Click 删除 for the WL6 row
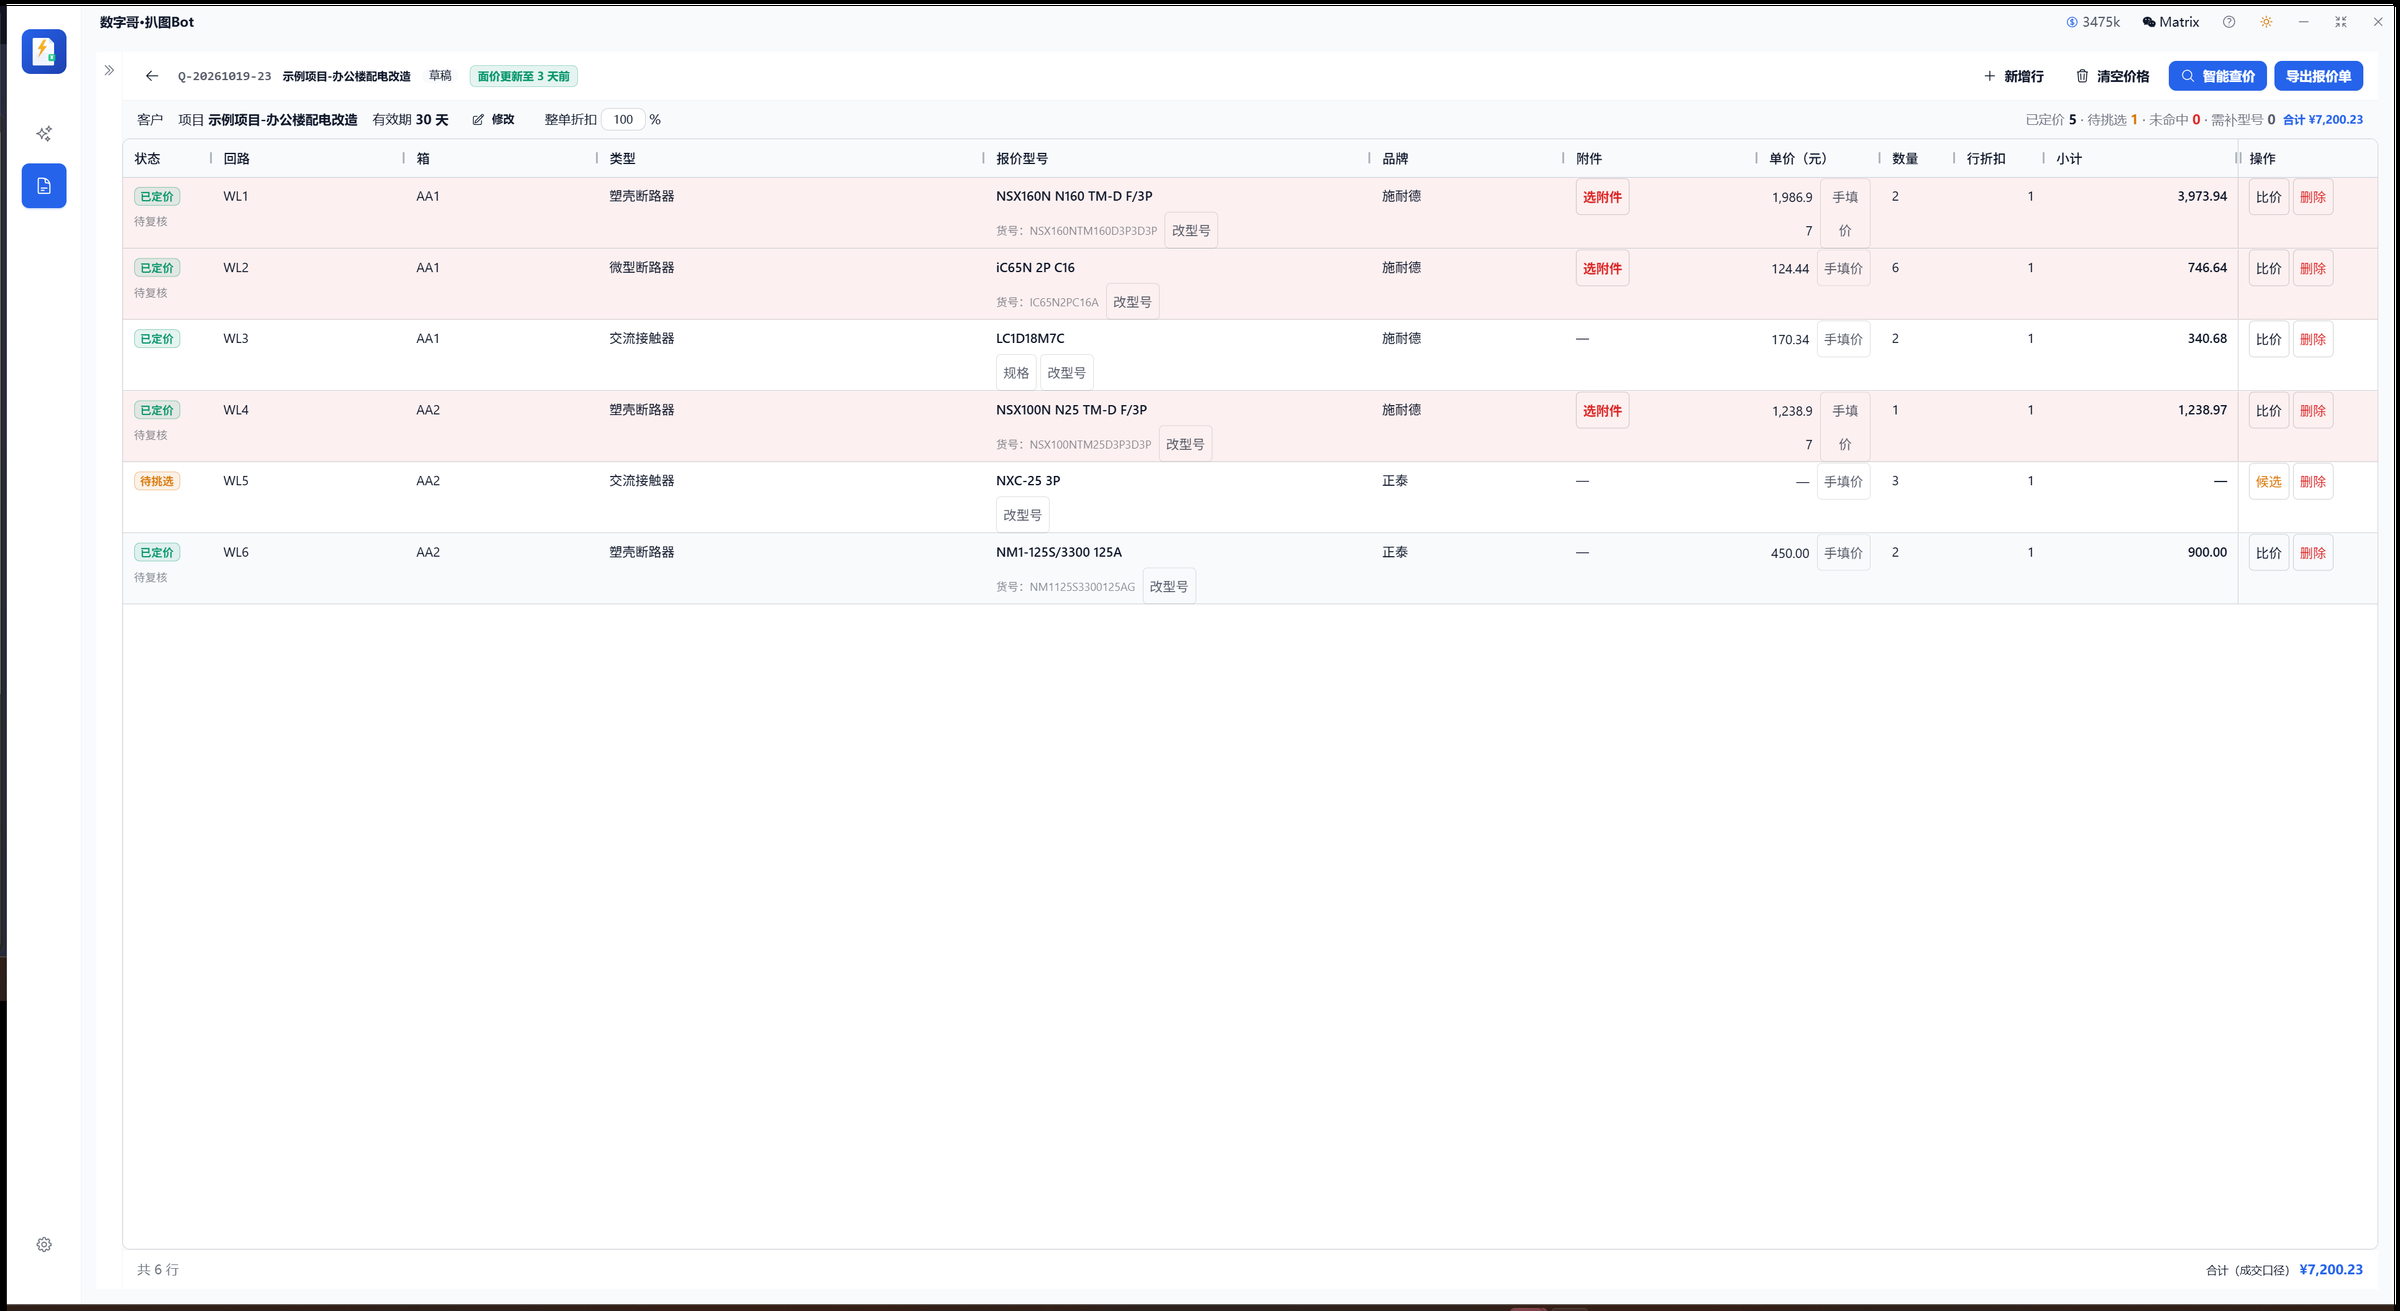Screen dimensions: 2400x1311 (x=2312, y=553)
